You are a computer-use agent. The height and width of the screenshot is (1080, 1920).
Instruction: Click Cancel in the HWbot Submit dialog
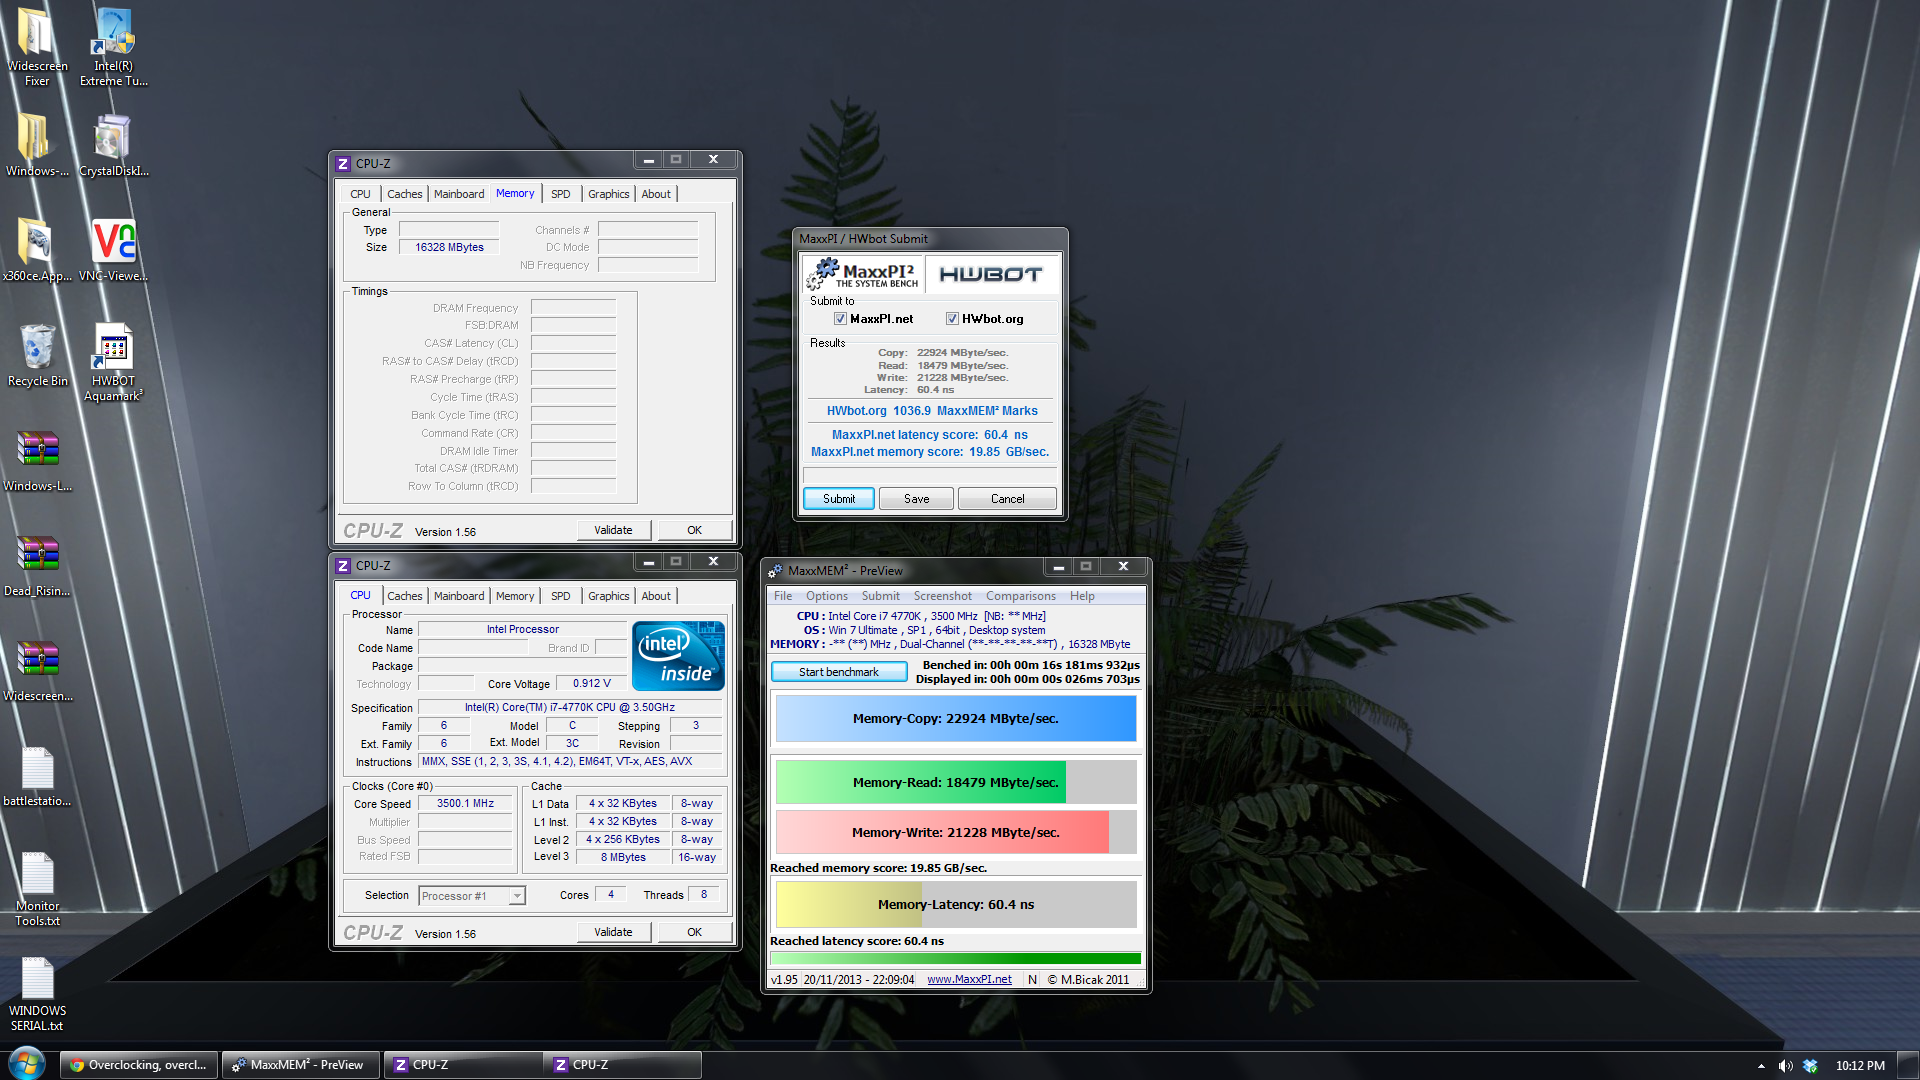pyautogui.click(x=1007, y=499)
